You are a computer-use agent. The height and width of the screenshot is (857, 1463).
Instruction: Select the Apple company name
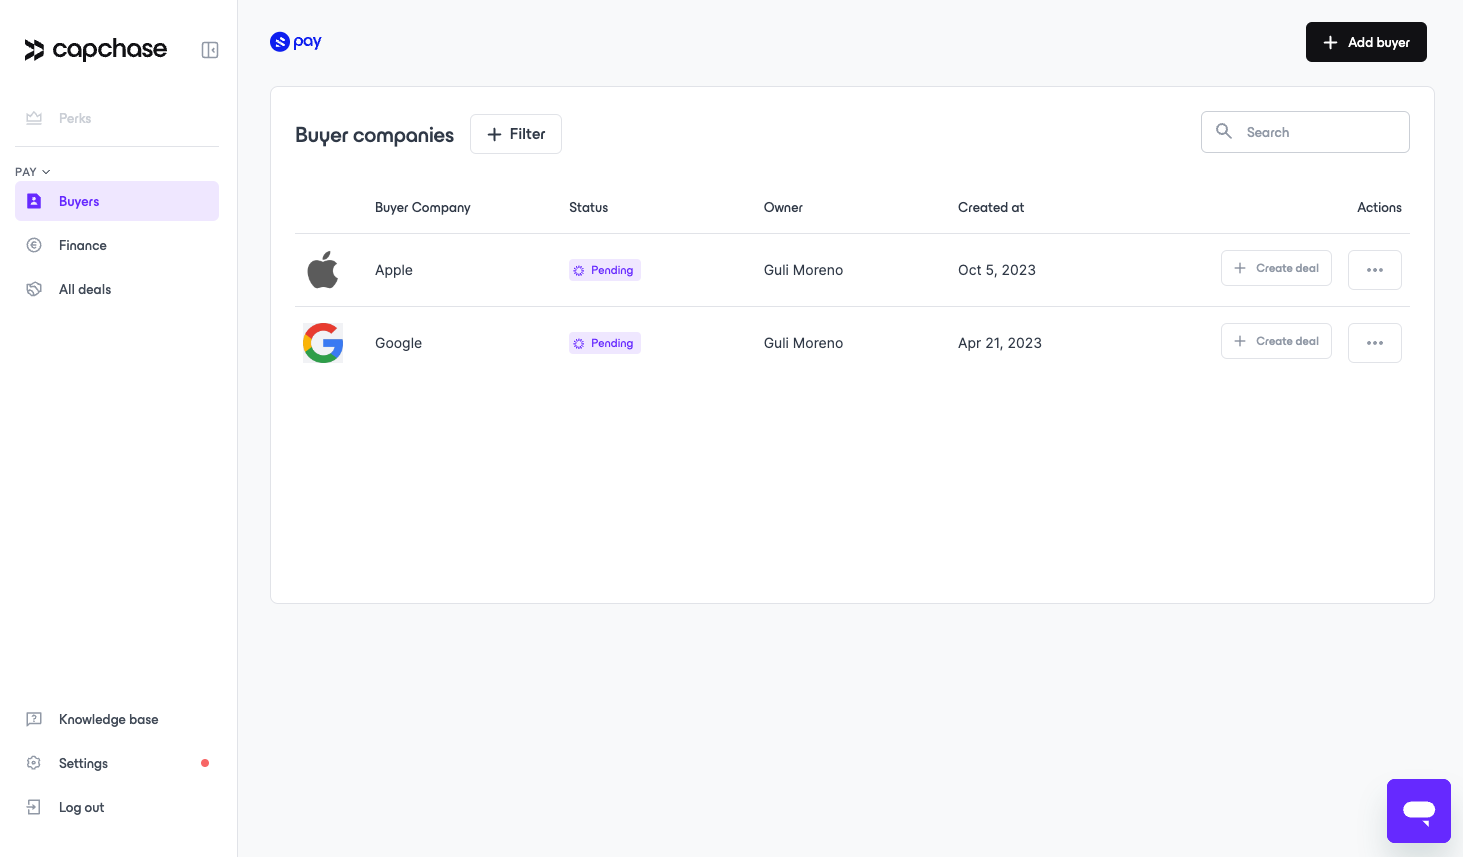[394, 270]
